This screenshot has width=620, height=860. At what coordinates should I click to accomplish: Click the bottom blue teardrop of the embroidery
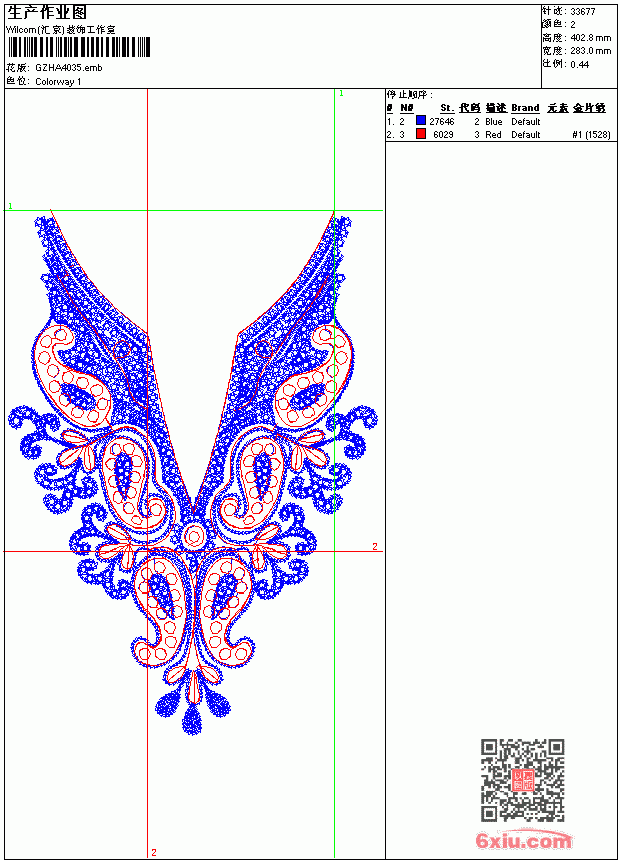[x=192, y=720]
